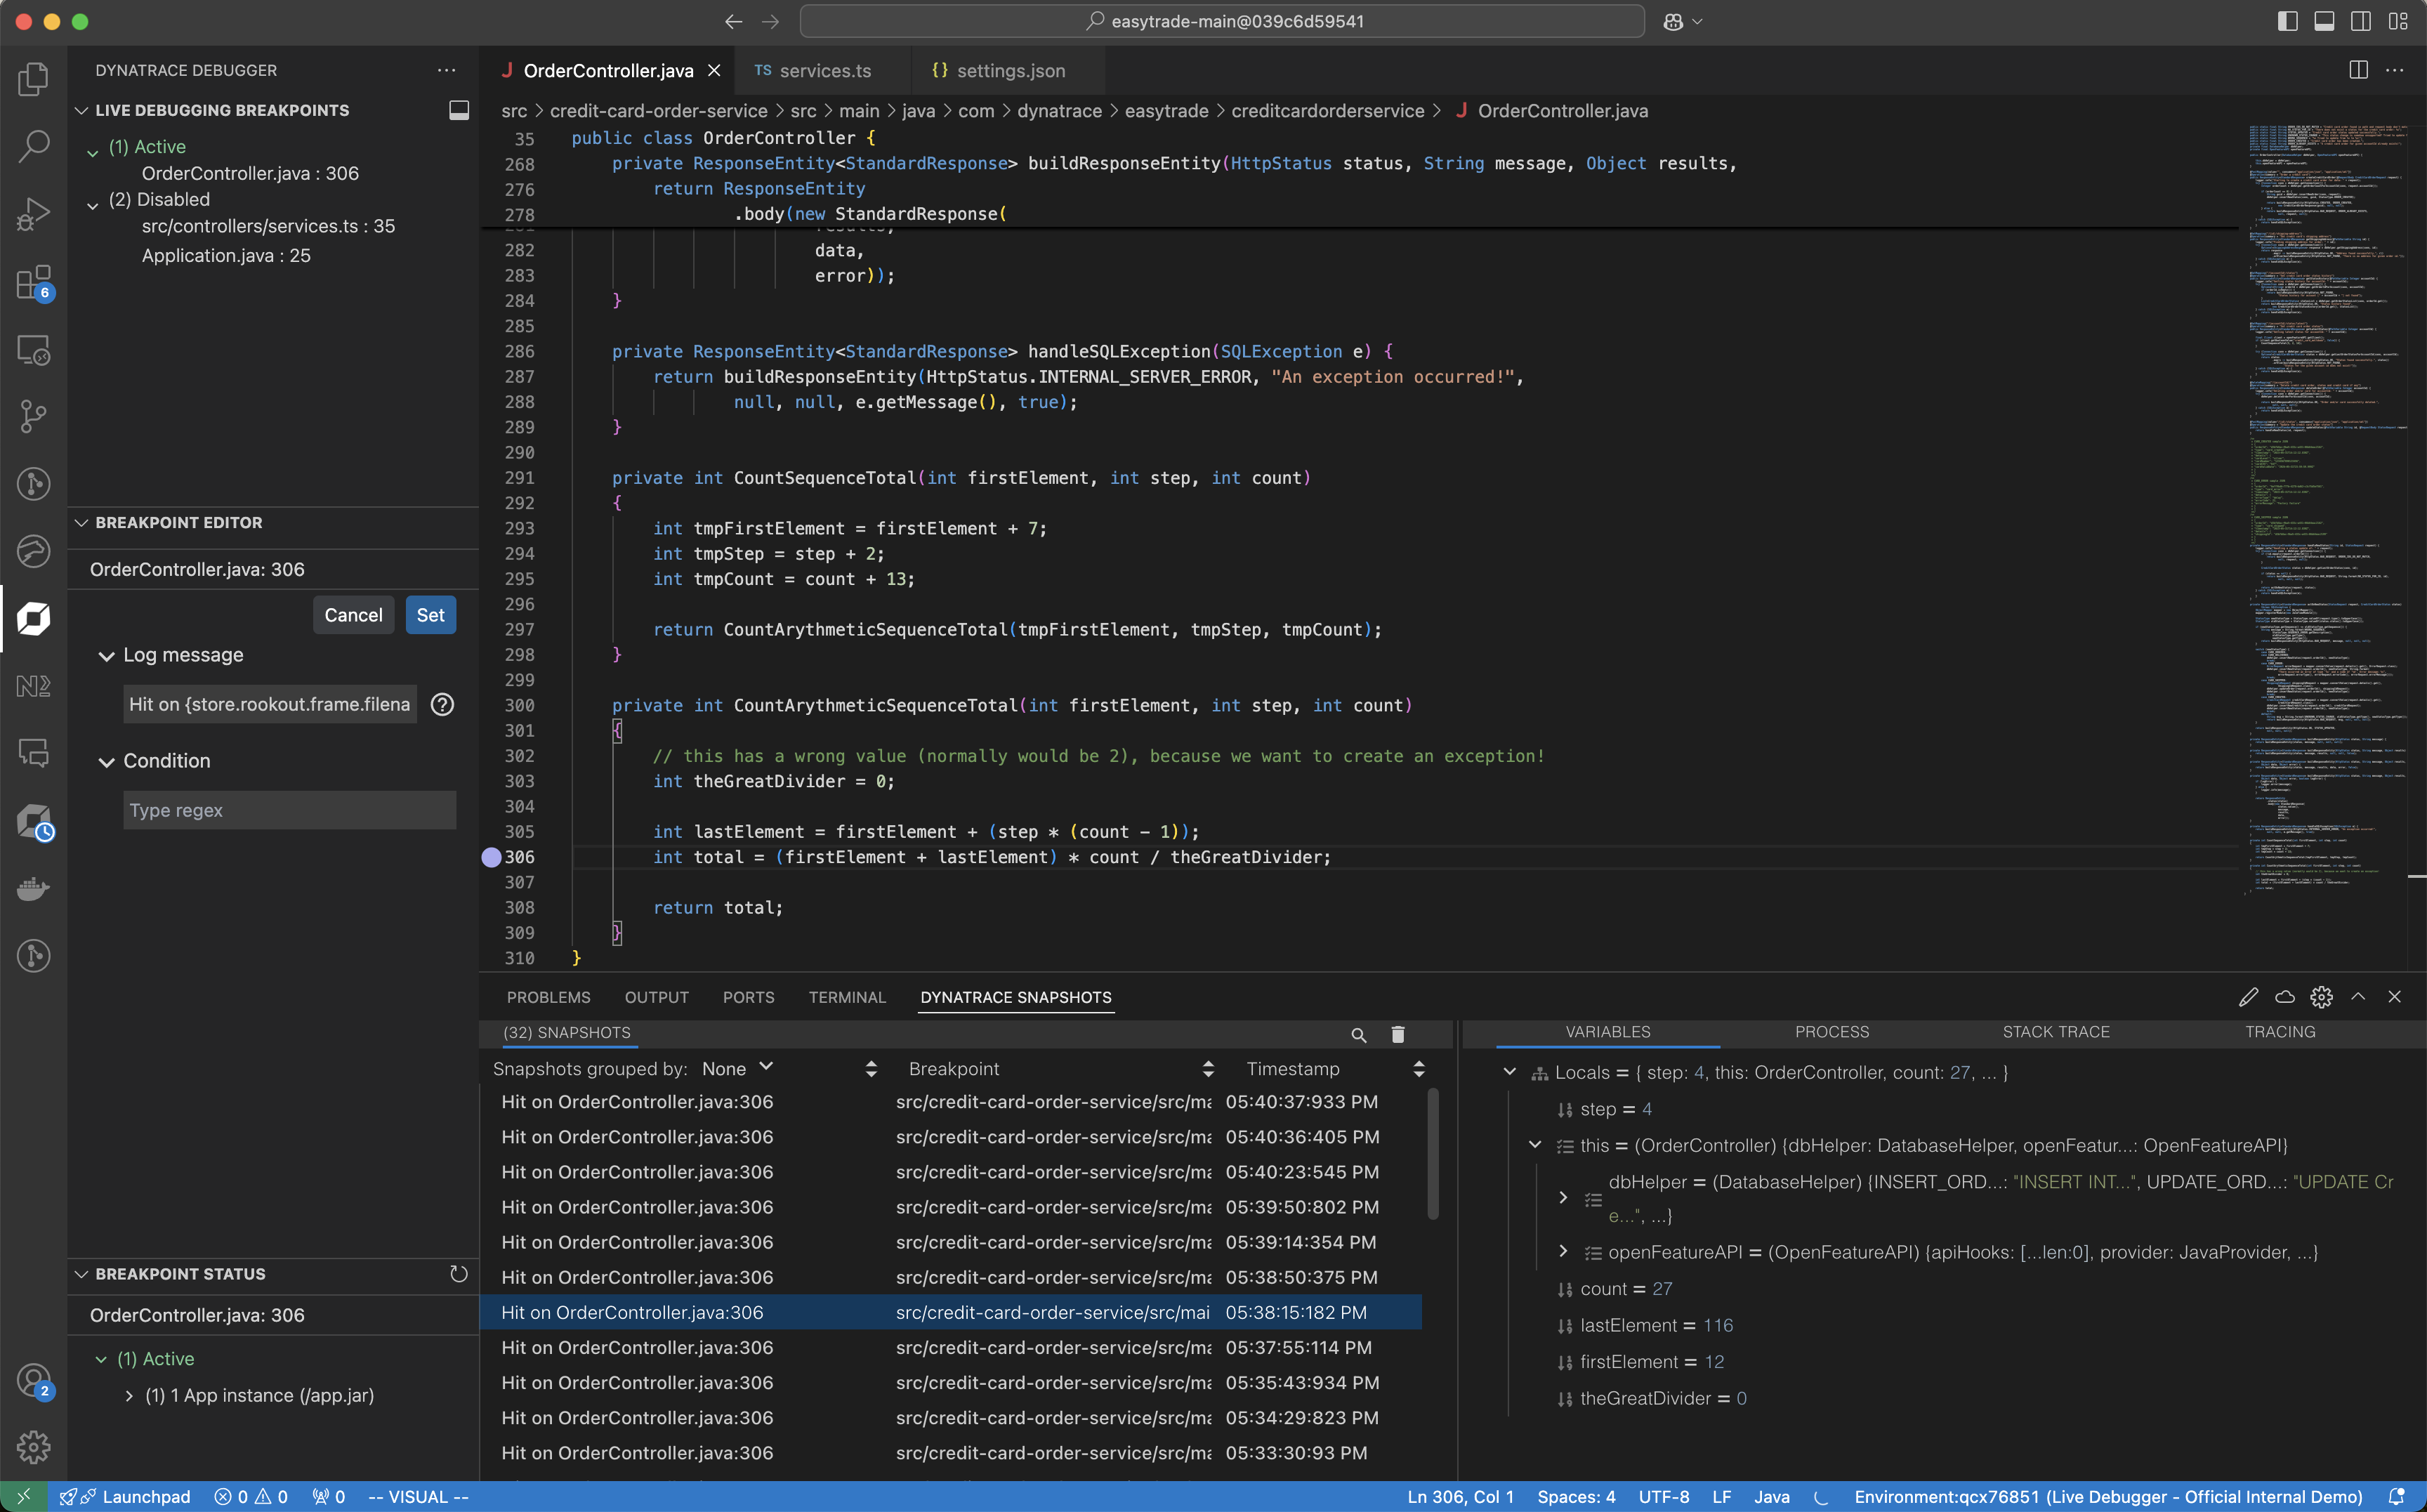Toggle the secondary side bar
2427x1512 pixels.
[x=2361, y=21]
